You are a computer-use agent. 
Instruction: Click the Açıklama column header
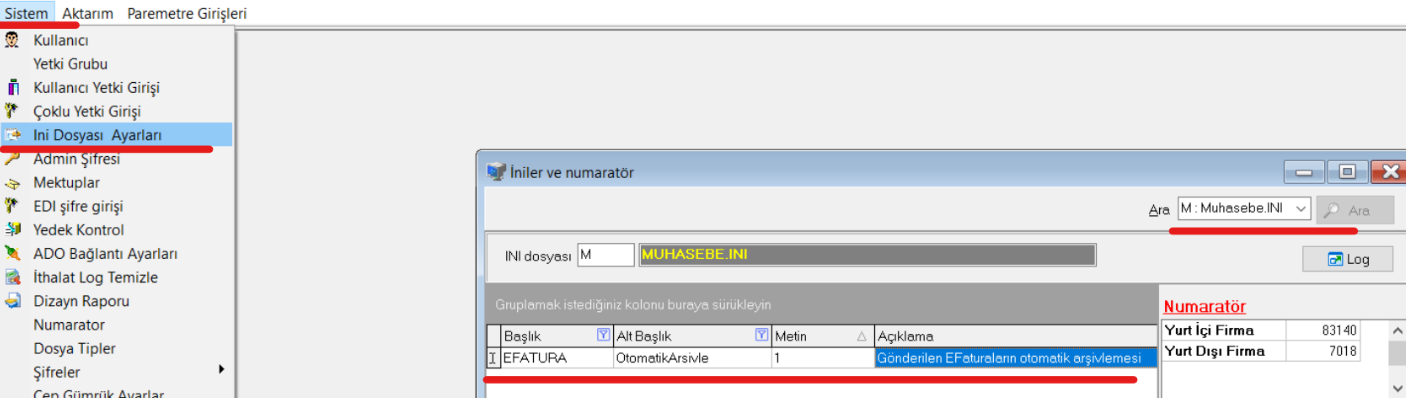(1016, 335)
